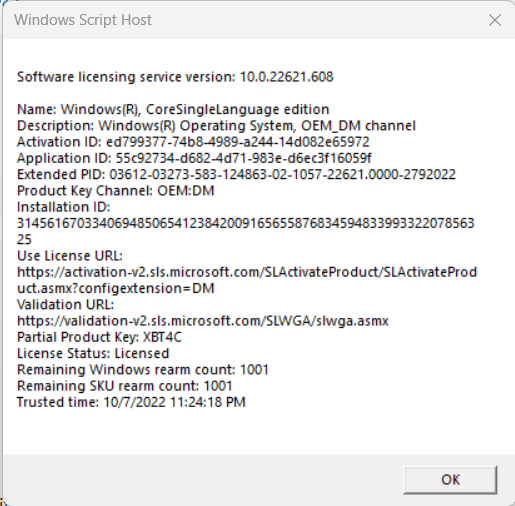Click the Extended PID line
Screen dimensions: 515x506
(x=236, y=175)
